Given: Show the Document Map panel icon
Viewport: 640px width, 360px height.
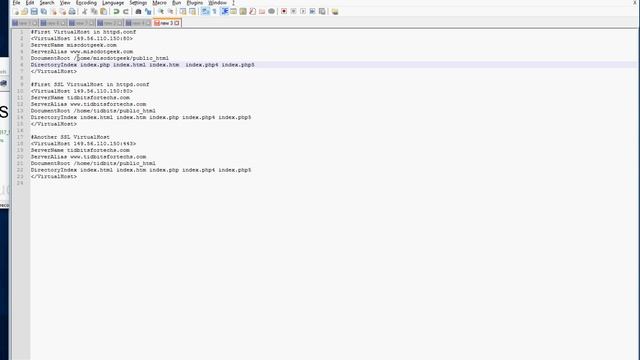Looking at the screenshot, I should tap(243, 11).
